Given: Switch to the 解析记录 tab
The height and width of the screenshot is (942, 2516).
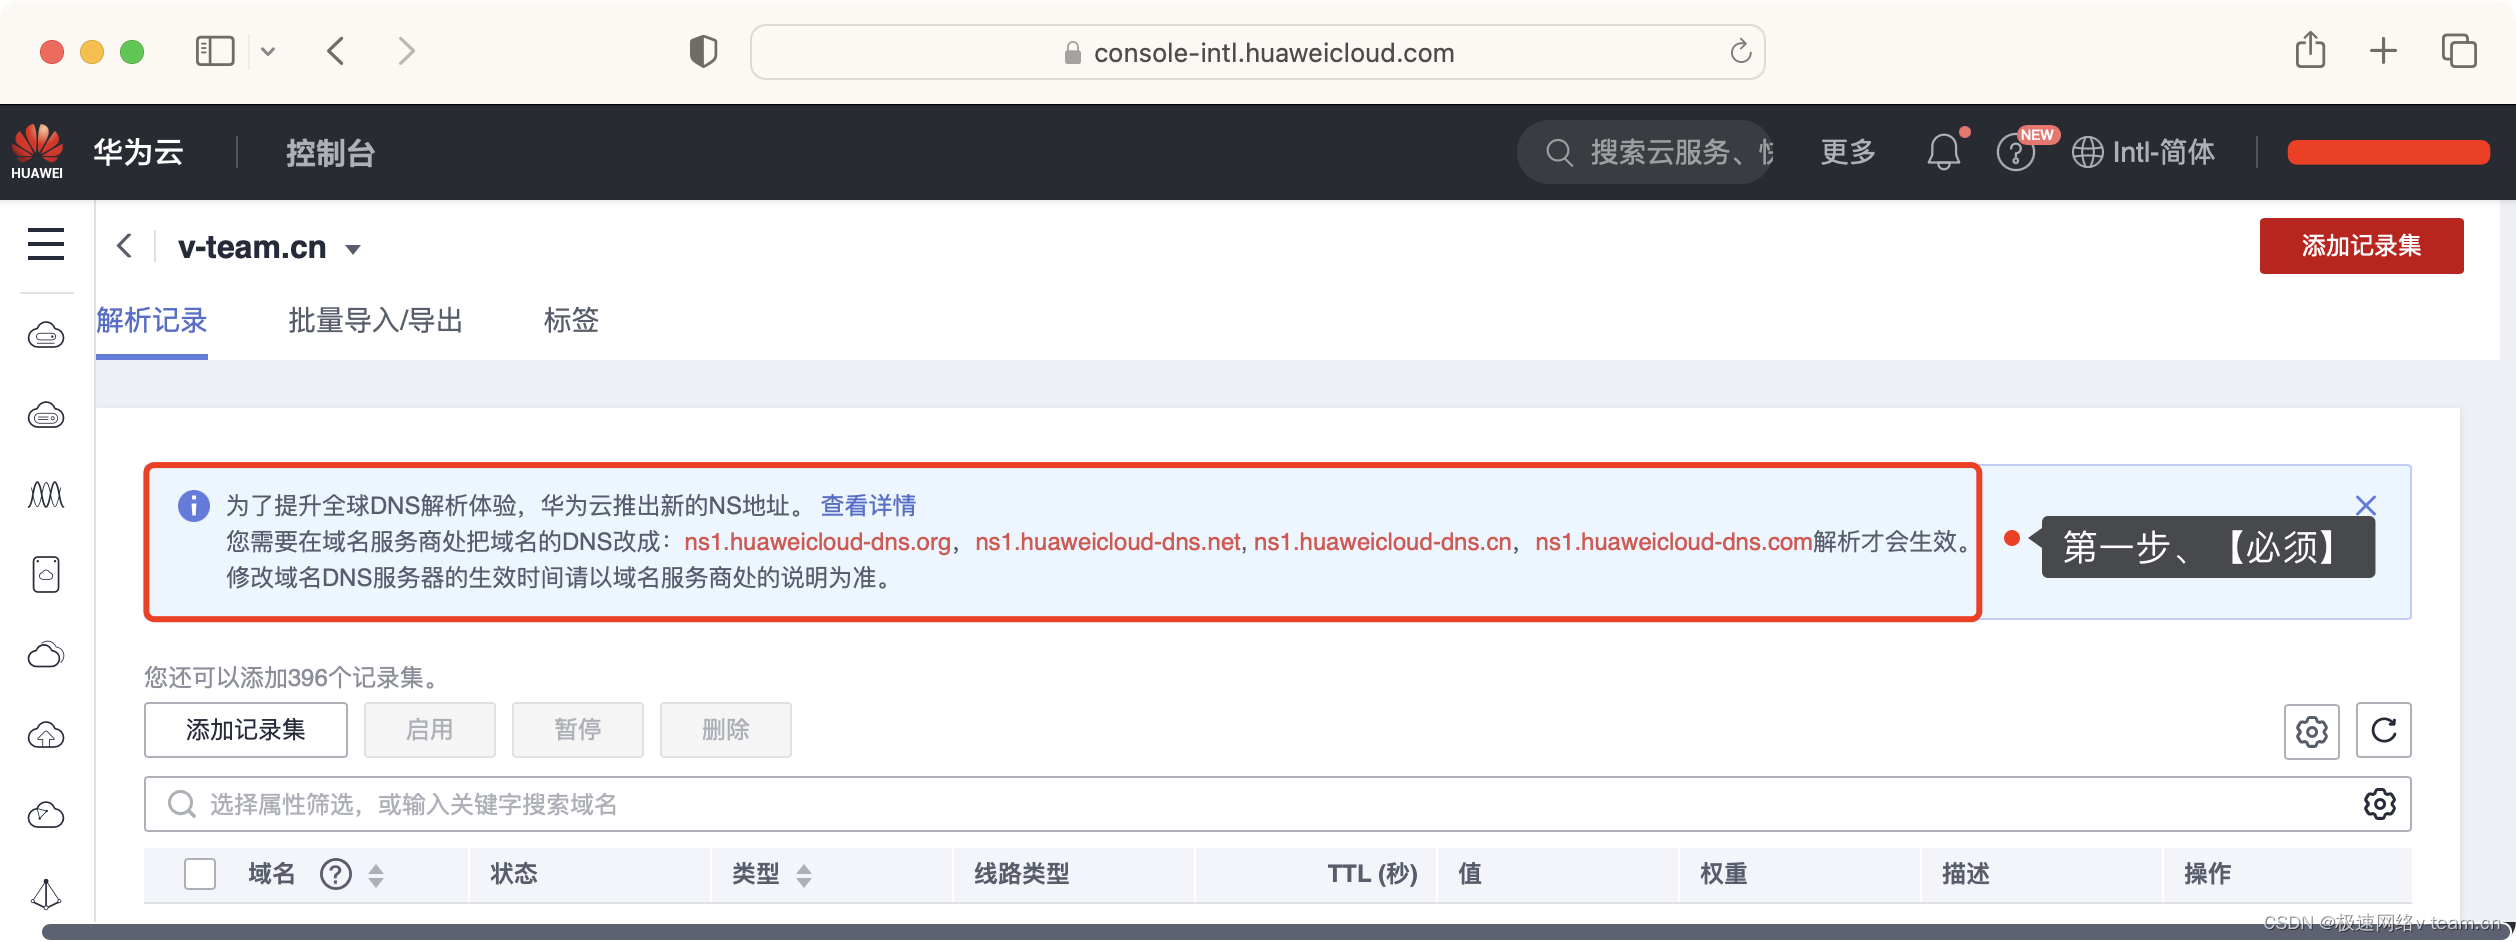Looking at the screenshot, I should (152, 321).
